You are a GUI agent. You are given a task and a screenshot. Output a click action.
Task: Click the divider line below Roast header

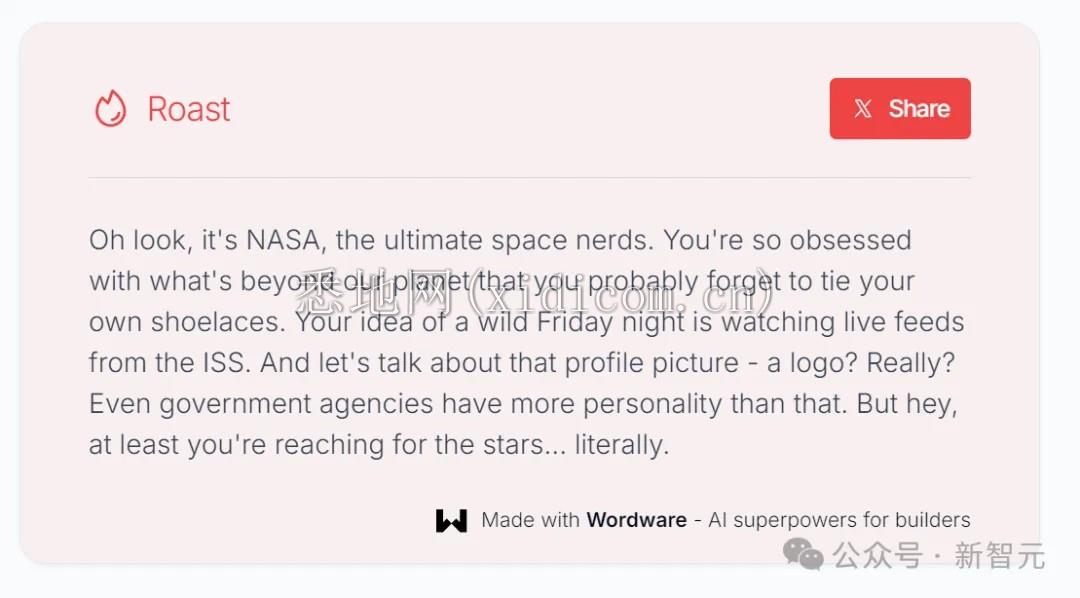tap(529, 178)
